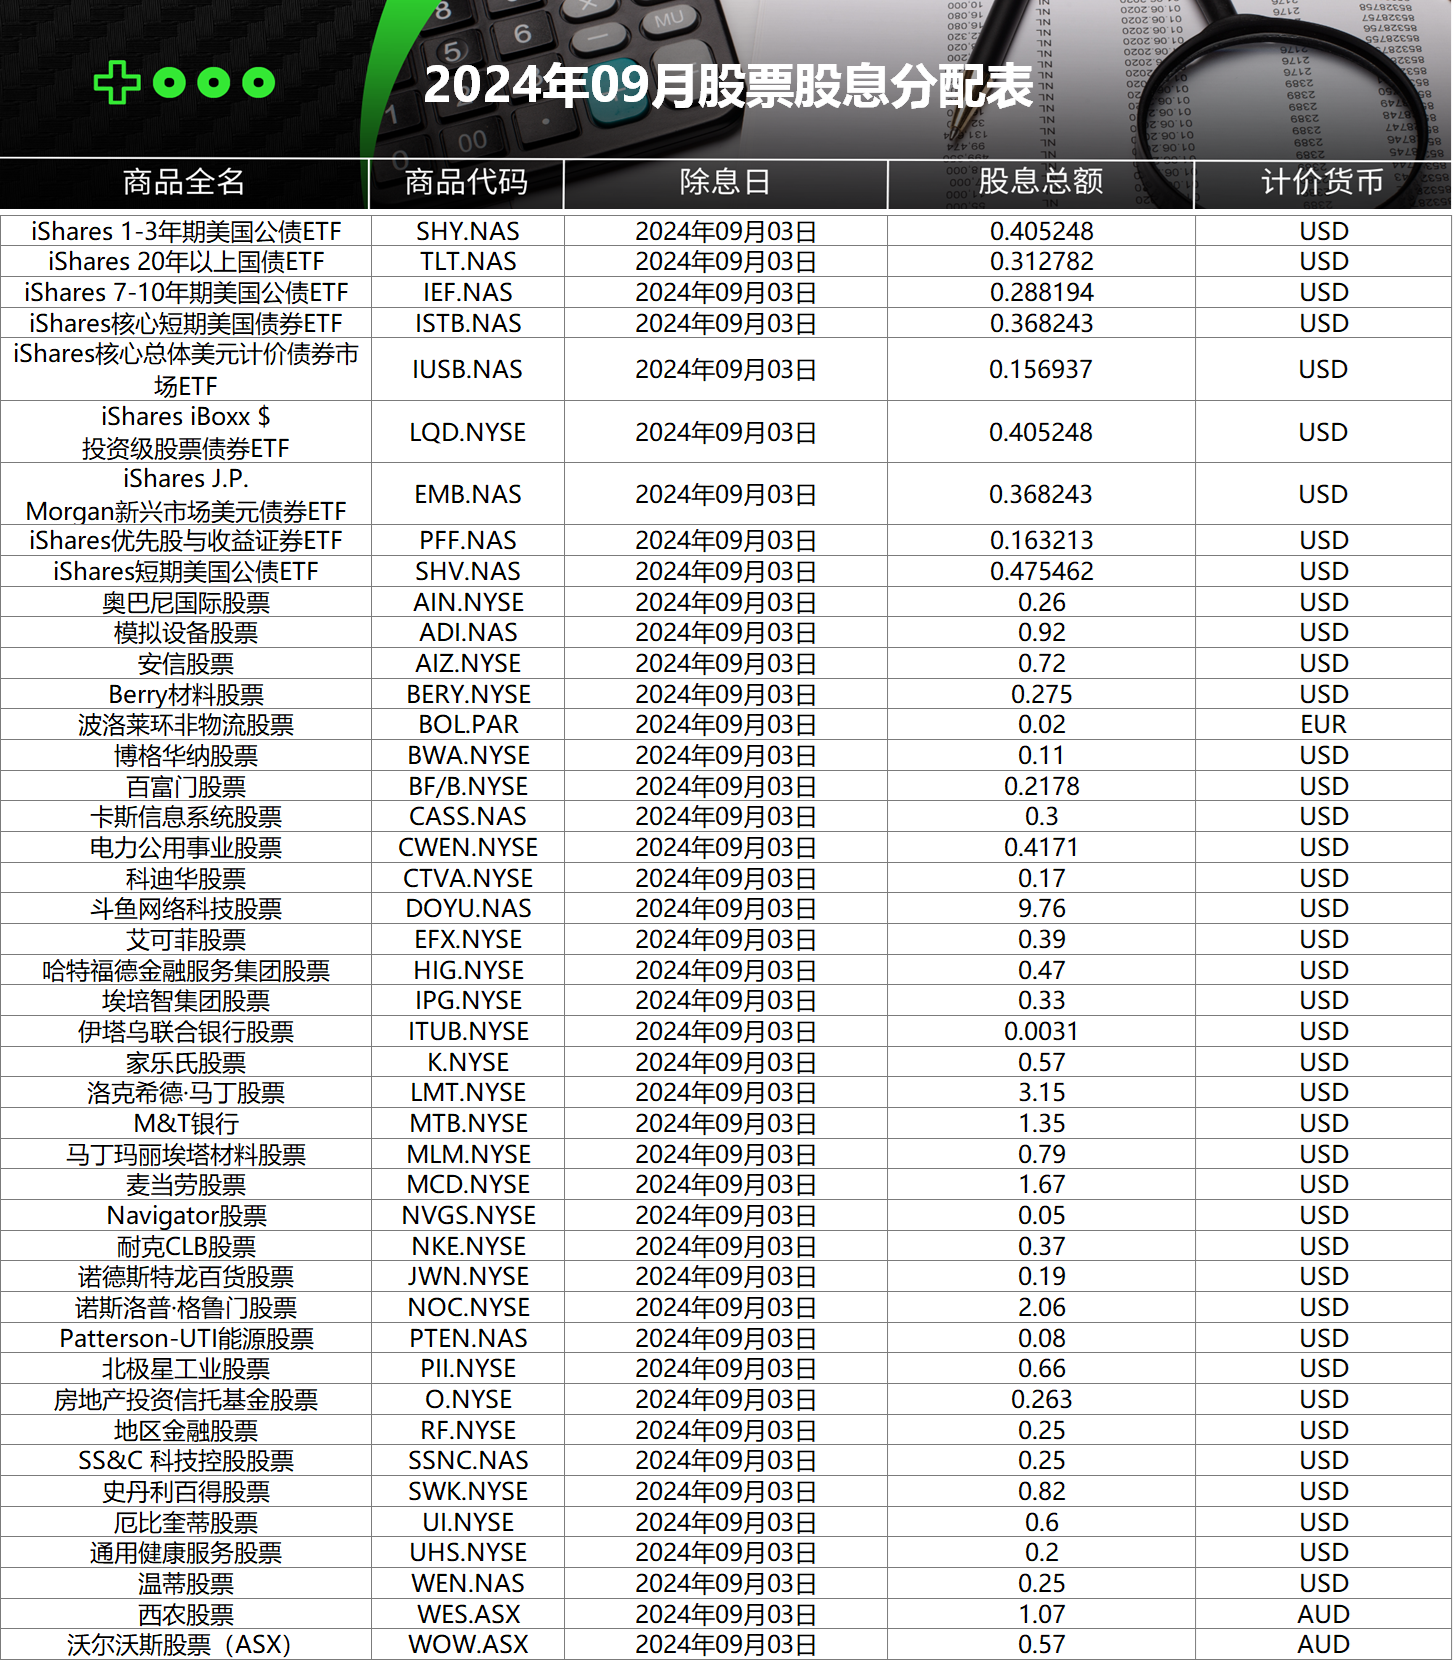The height and width of the screenshot is (1661, 1453).
Task: Click the 博格华纳股票 name cell
Action: [x=186, y=756]
